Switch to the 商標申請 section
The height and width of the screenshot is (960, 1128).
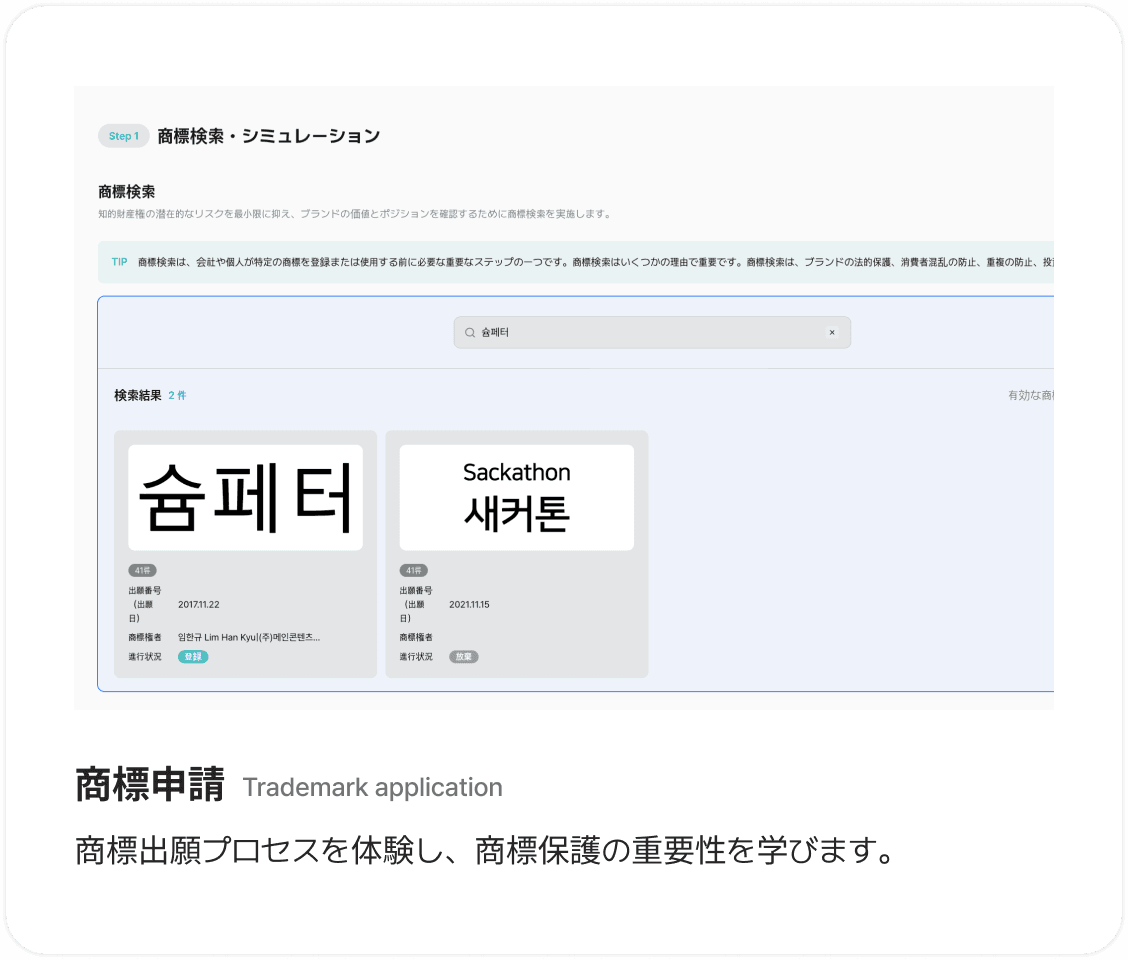coord(148,787)
